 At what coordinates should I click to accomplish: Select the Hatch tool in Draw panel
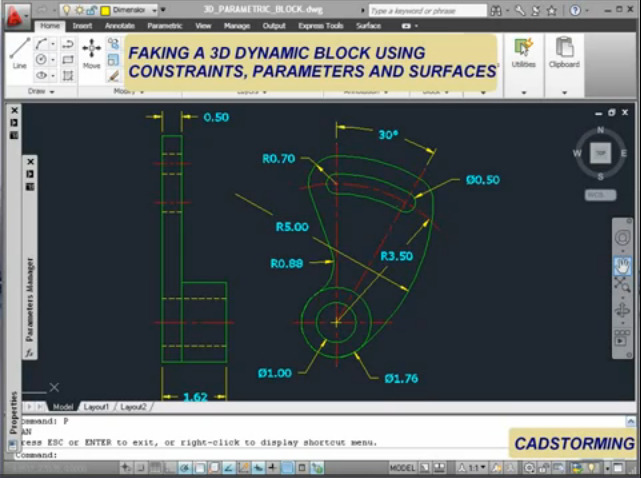pyautogui.click(x=68, y=76)
